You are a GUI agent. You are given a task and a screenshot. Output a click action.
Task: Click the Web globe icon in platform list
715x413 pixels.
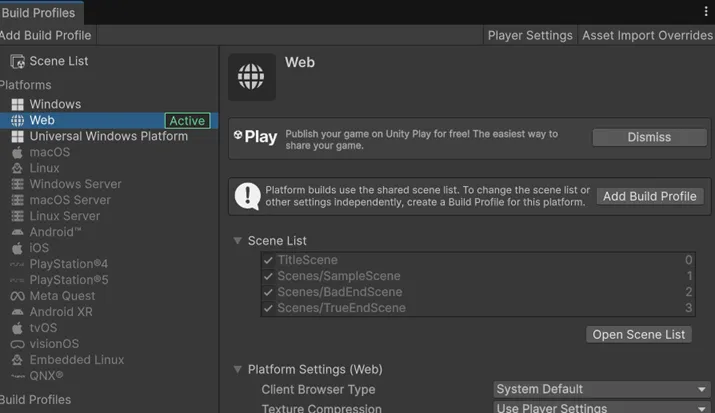pyautogui.click(x=17, y=120)
